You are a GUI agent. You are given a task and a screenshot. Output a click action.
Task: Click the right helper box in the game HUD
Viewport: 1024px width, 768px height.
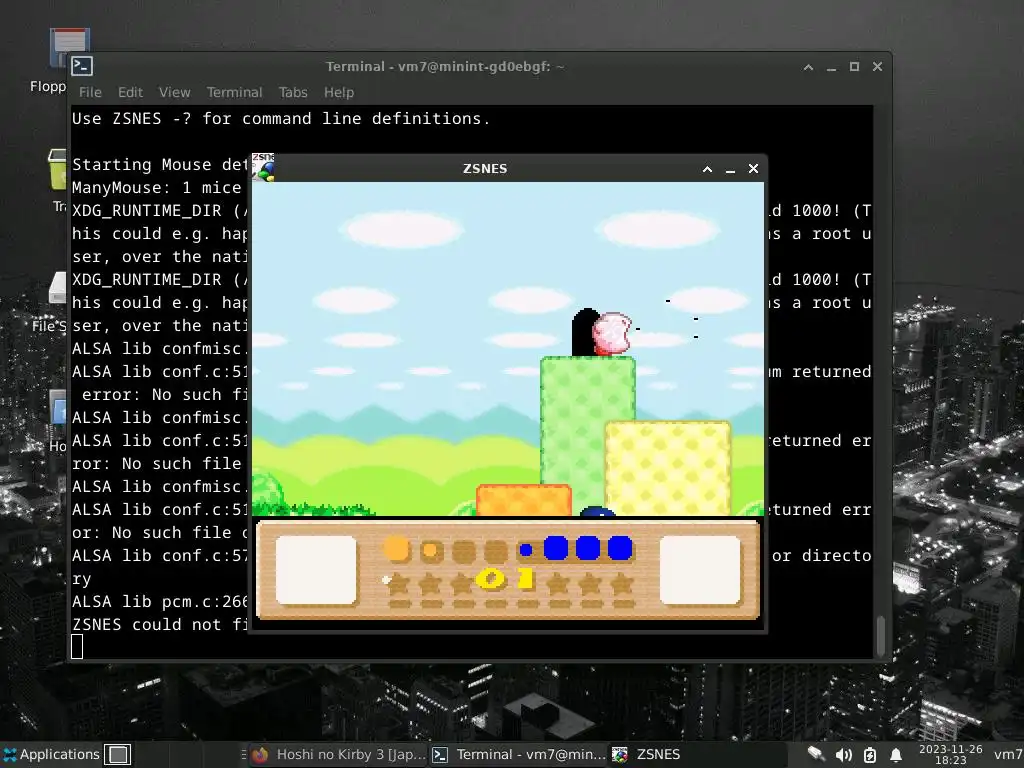coord(700,570)
